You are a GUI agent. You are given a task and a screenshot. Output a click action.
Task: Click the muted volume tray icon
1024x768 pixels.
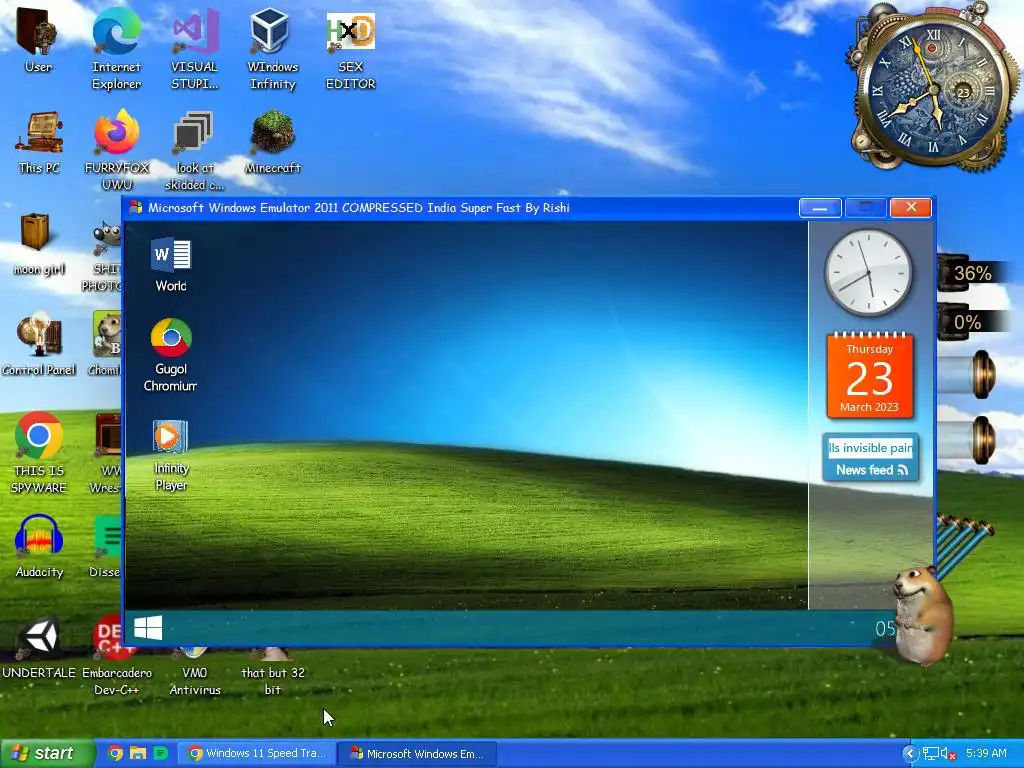pyautogui.click(x=948, y=754)
